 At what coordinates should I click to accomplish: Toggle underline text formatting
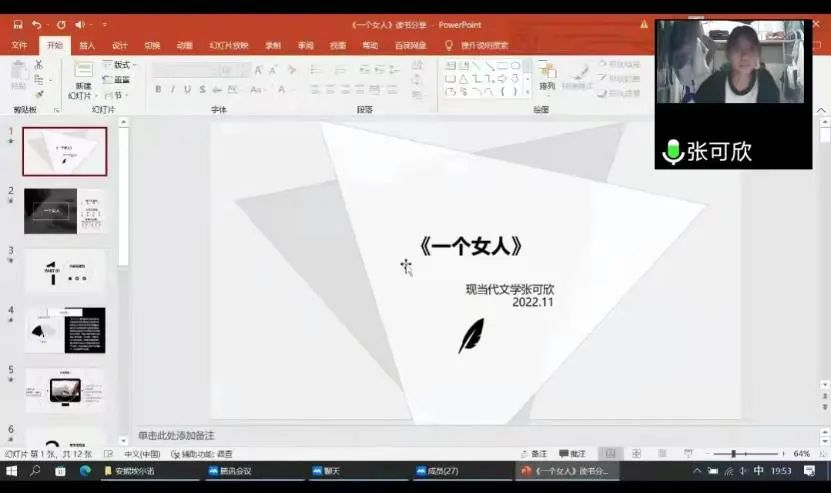pyautogui.click(x=188, y=90)
